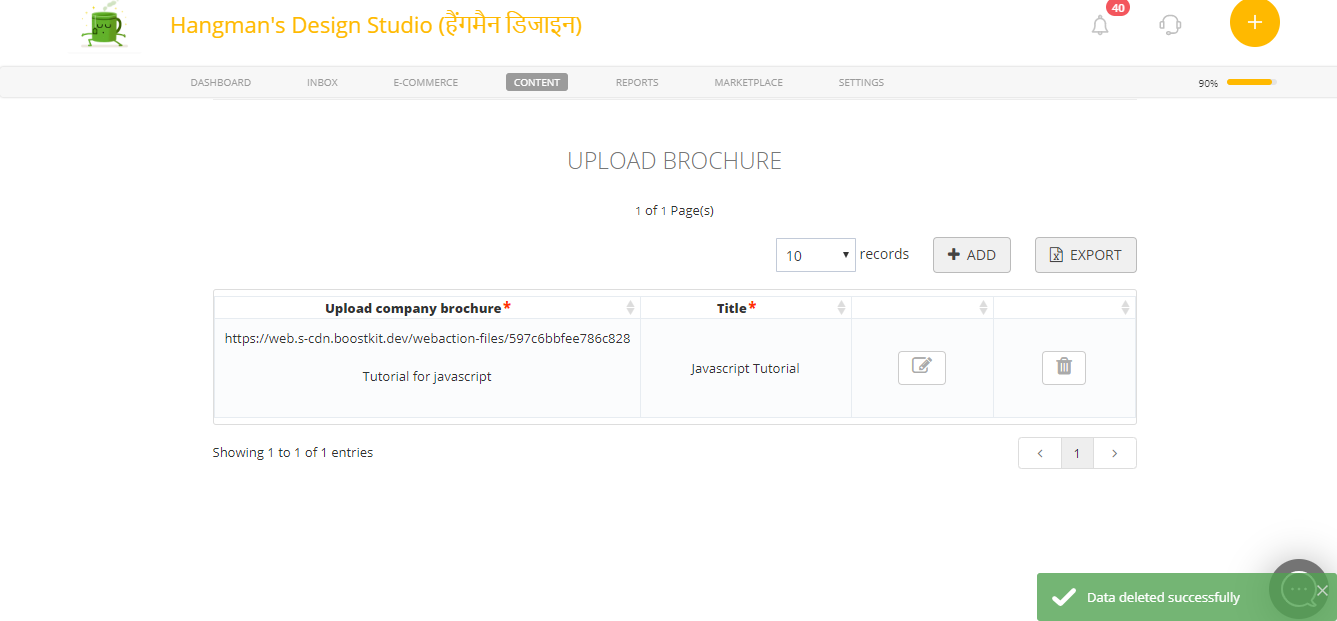Image resolution: width=1337 pixels, height=621 pixels.
Task: Sort the Upload company brochure column
Action: point(629,307)
